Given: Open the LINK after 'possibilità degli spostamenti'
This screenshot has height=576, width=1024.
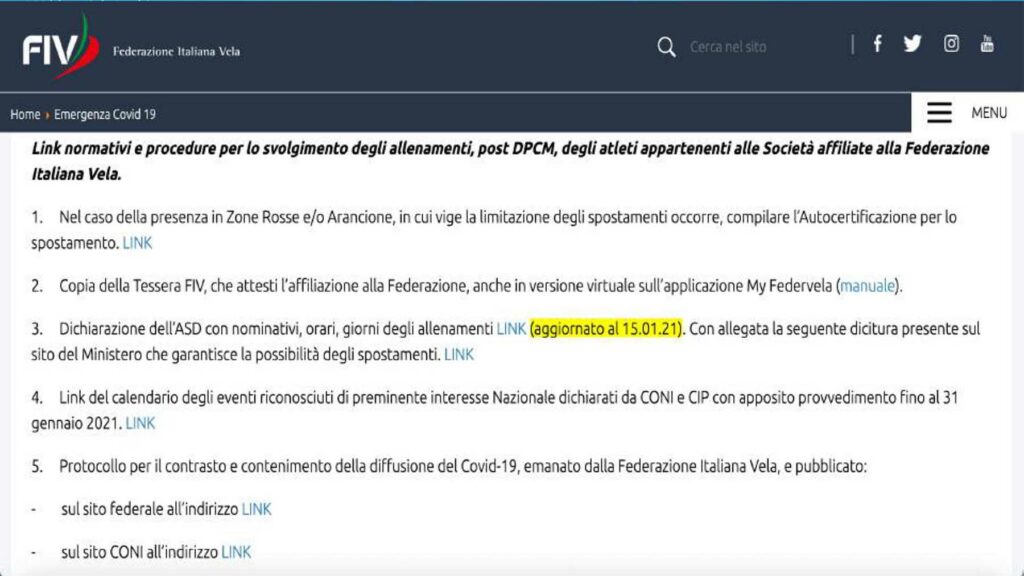Looking at the screenshot, I should [x=459, y=354].
